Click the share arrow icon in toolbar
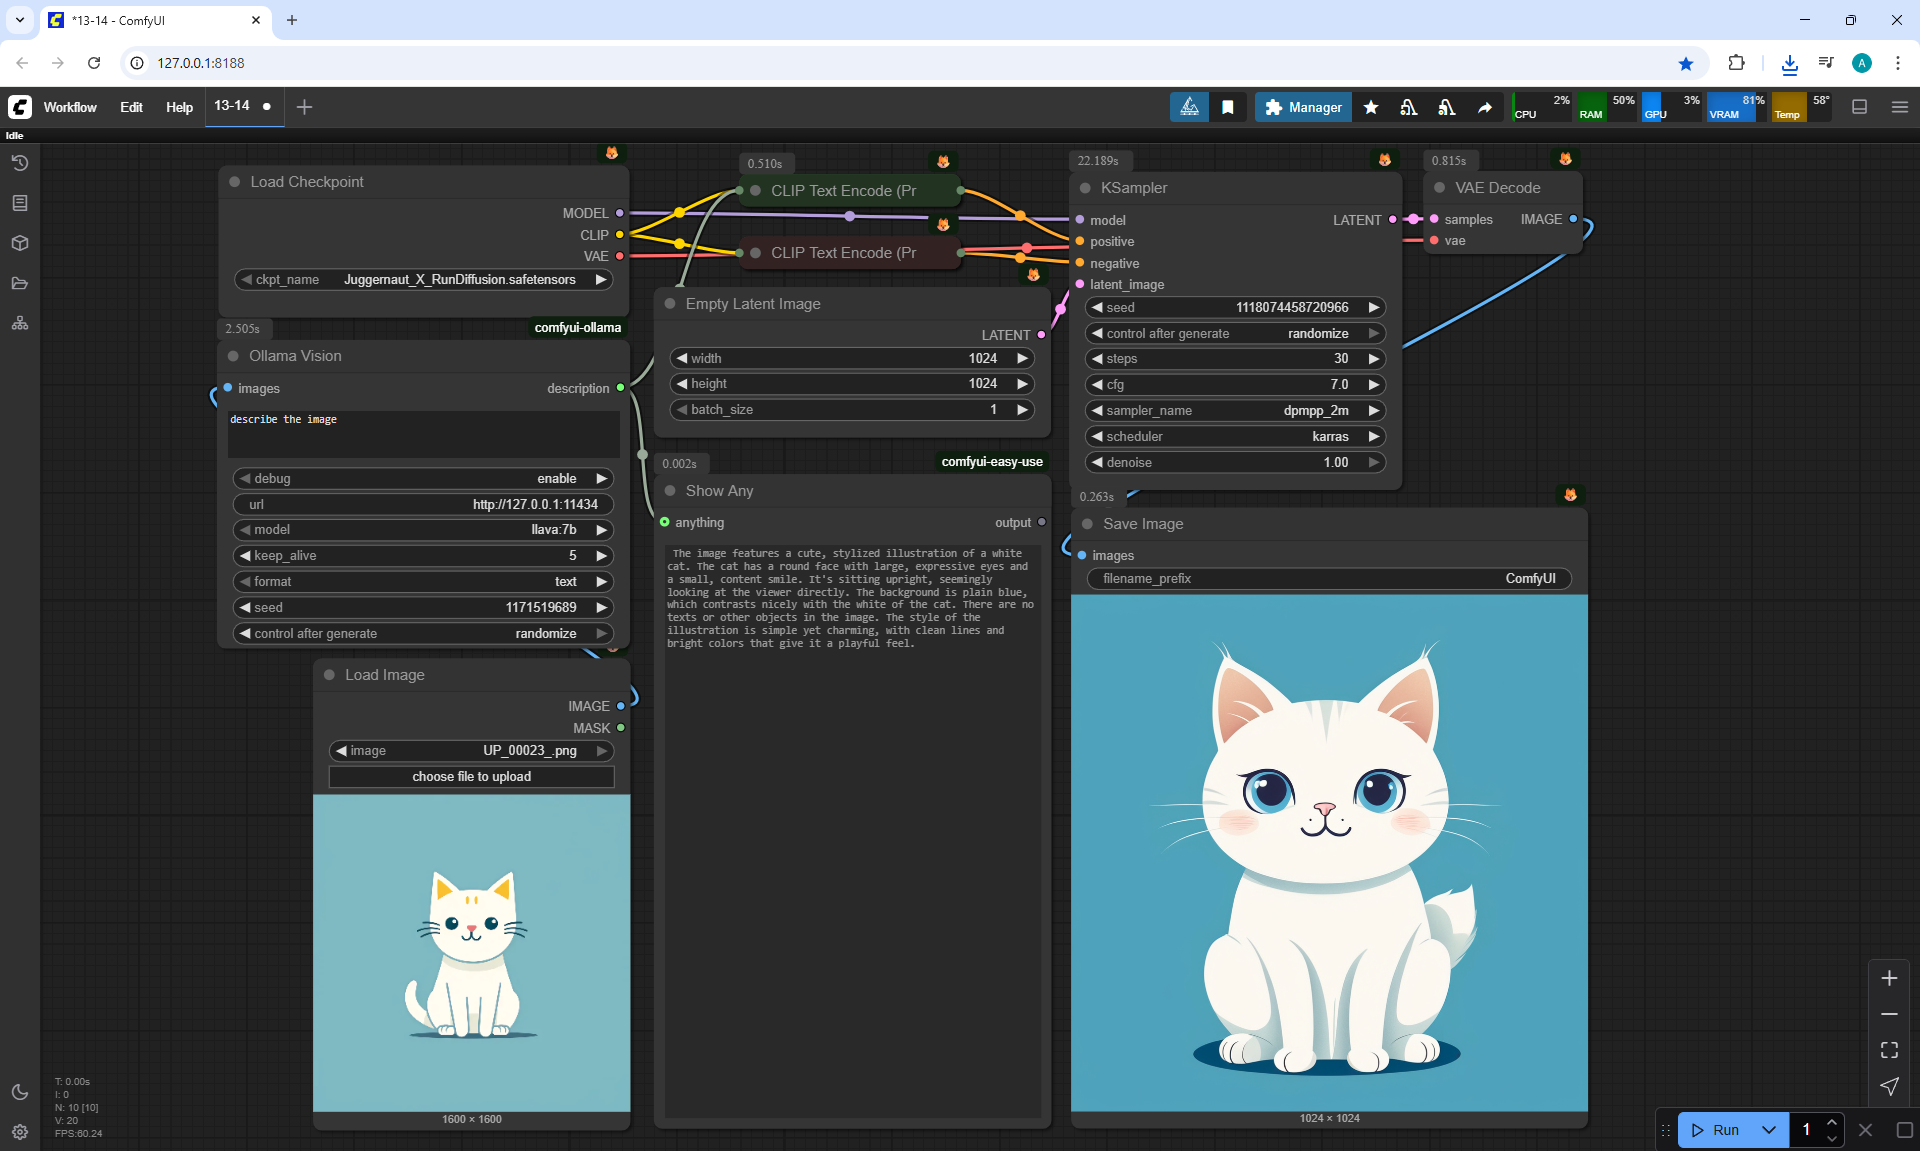1920x1151 pixels. [x=1485, y=107]
